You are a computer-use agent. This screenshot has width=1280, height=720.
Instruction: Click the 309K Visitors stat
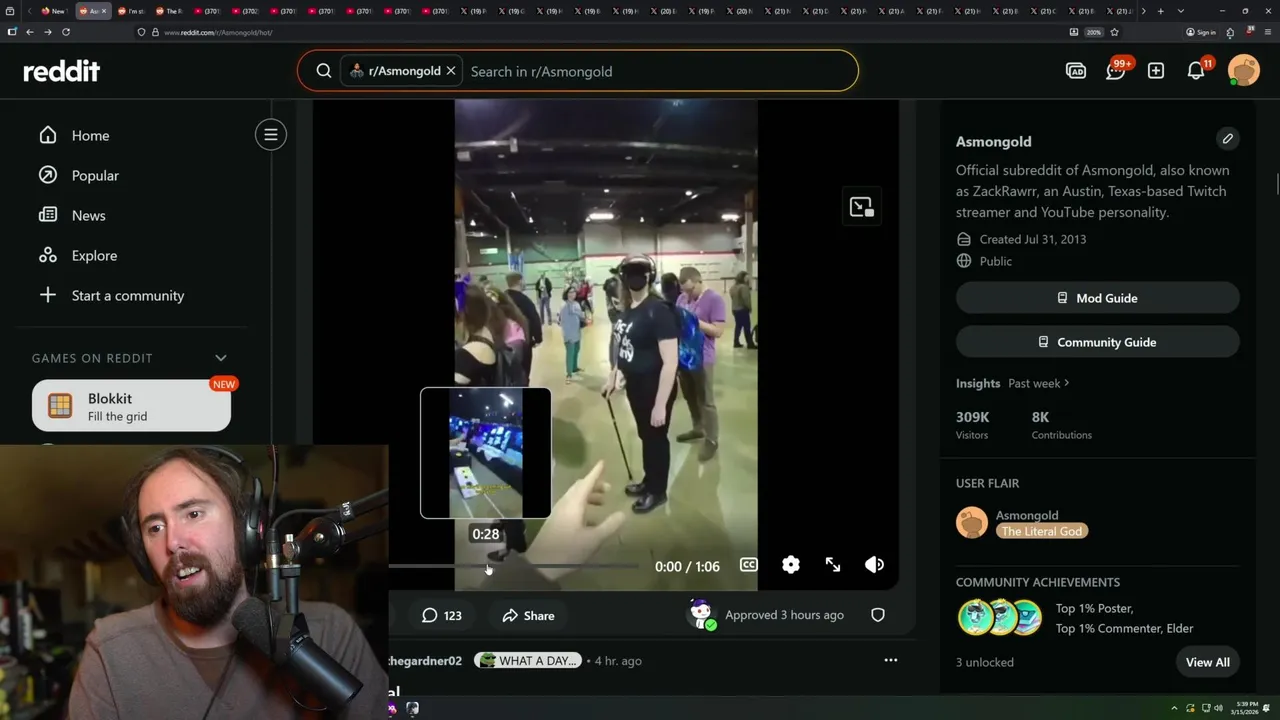[972, 425]
